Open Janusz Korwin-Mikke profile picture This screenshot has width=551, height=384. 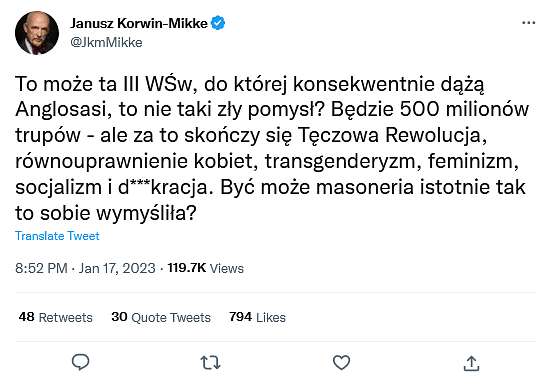37,33
